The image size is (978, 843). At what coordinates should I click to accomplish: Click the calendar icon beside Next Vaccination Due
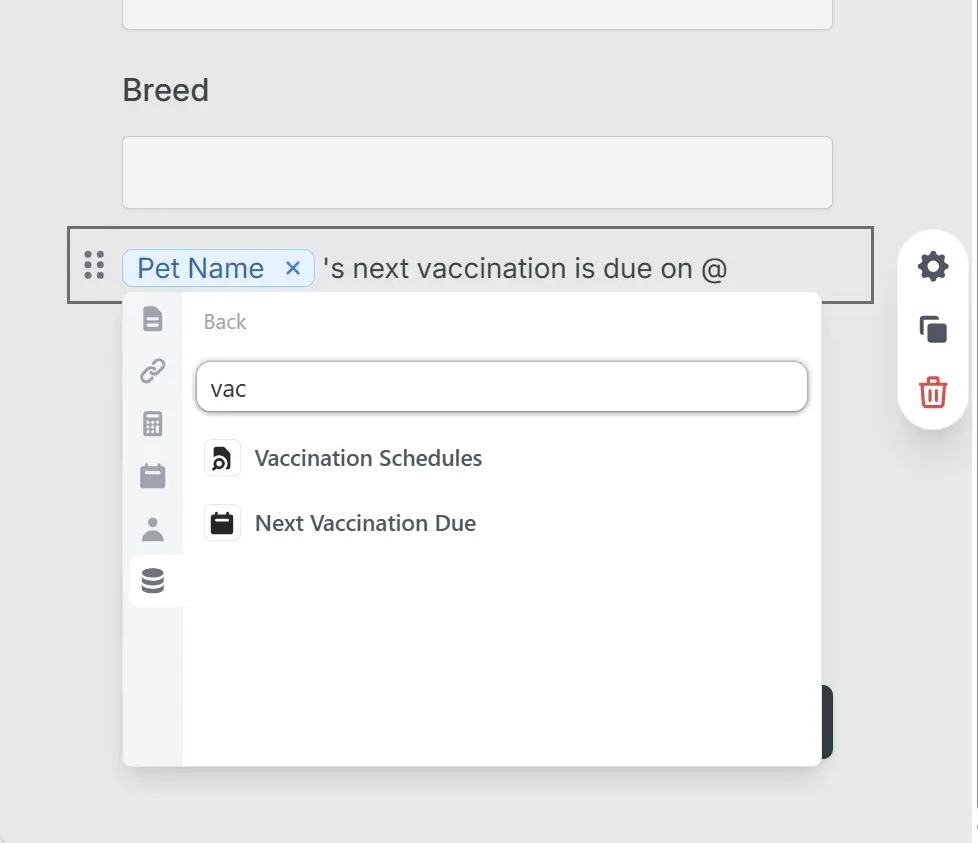click(x=222, y=522)
